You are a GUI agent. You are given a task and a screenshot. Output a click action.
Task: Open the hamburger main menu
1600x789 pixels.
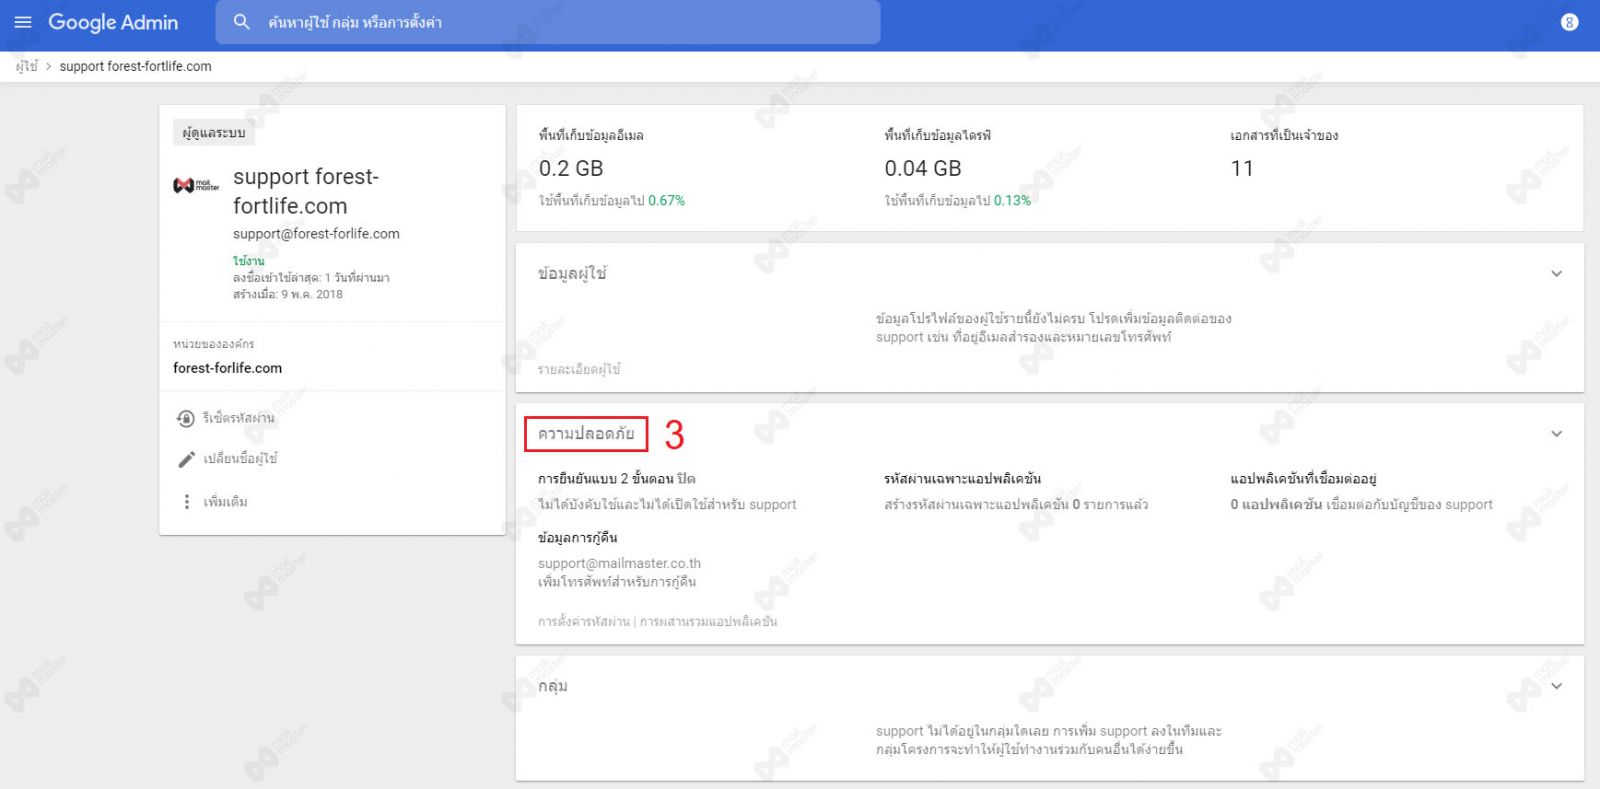pos(23,22)
